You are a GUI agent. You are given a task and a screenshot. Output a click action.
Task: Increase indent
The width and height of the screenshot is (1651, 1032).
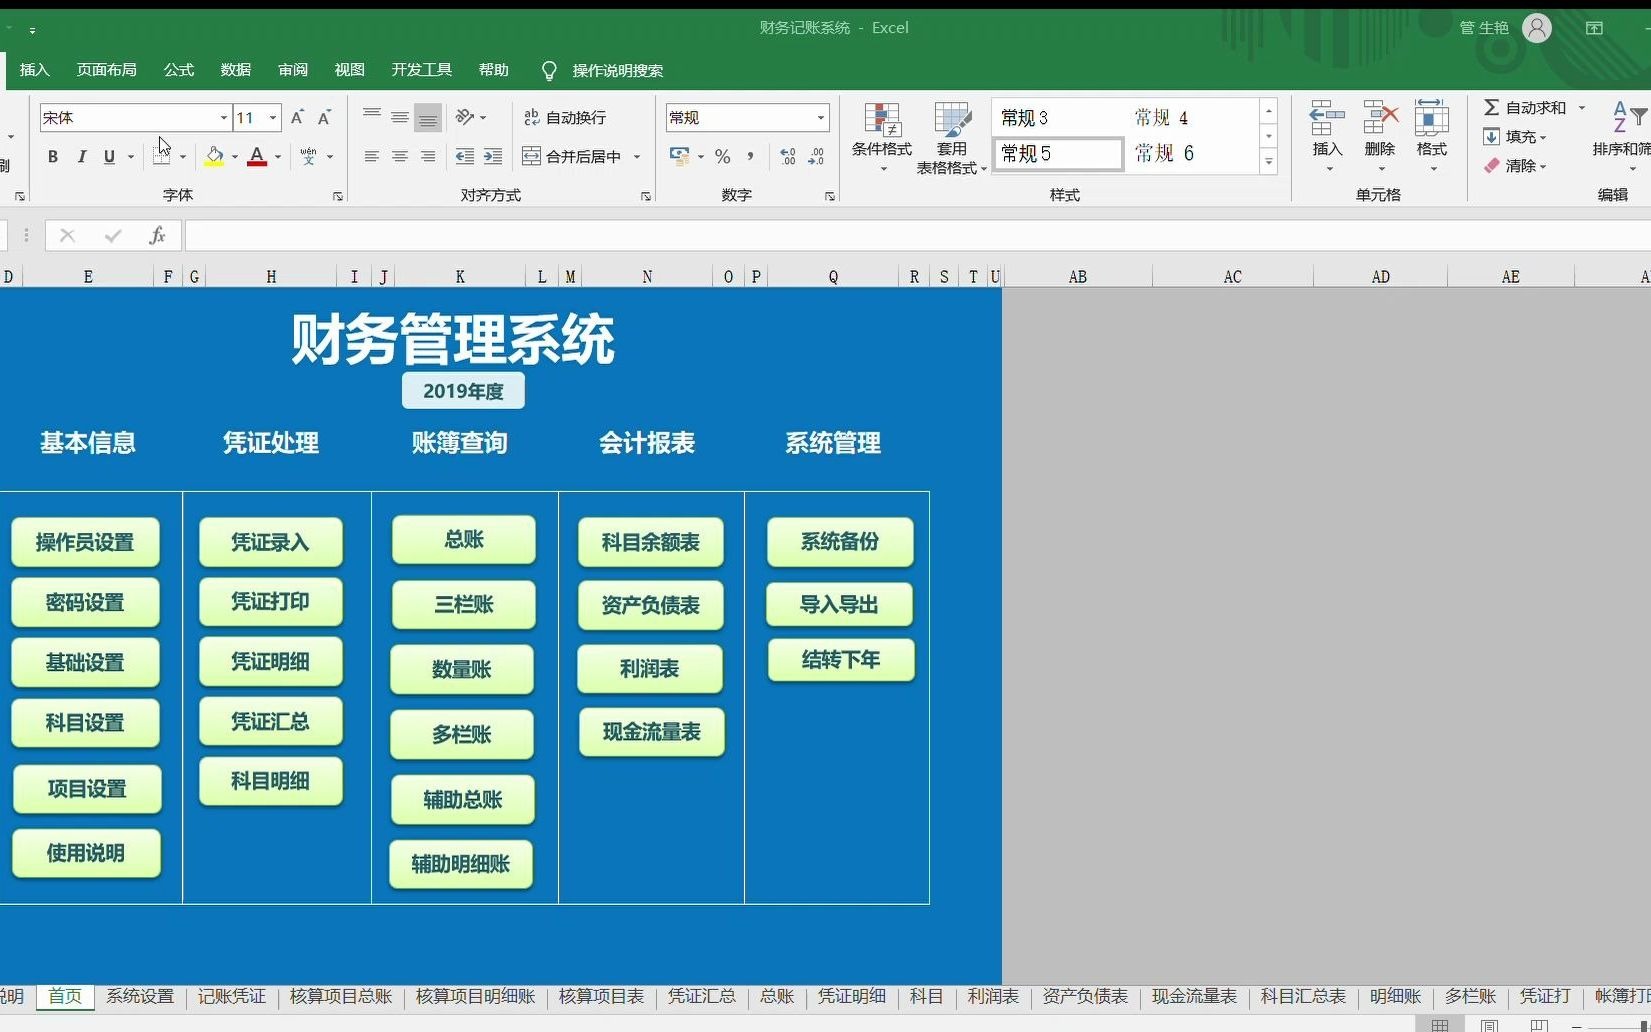[493, 156]
